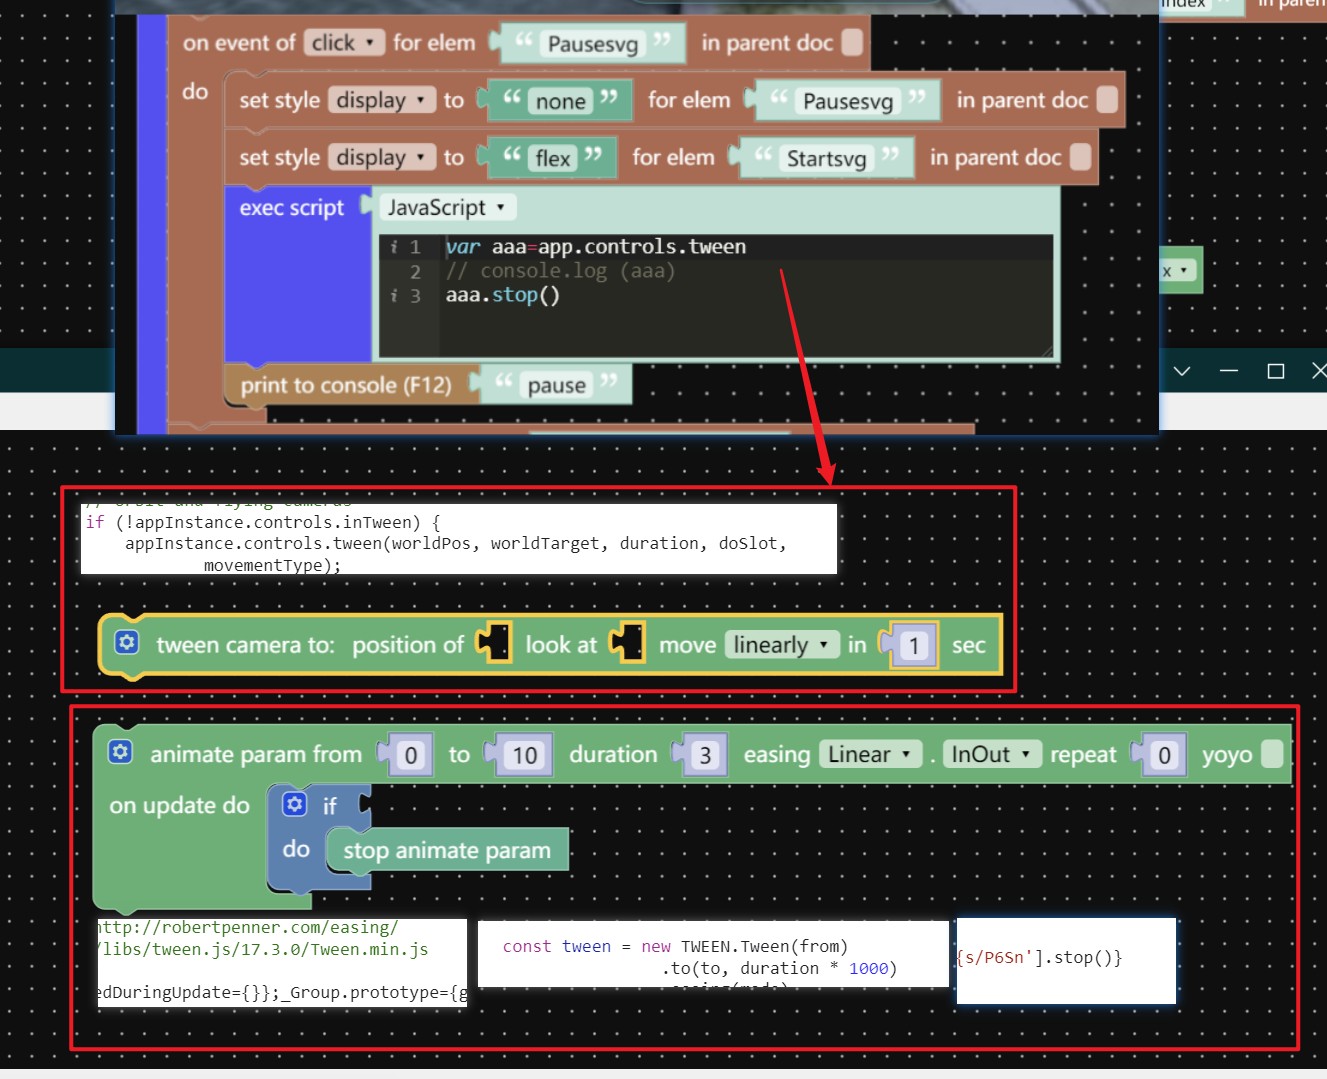Open the JavaScript language dropdown
The height and width of the screenshot is (1079, 1327).
447,207
